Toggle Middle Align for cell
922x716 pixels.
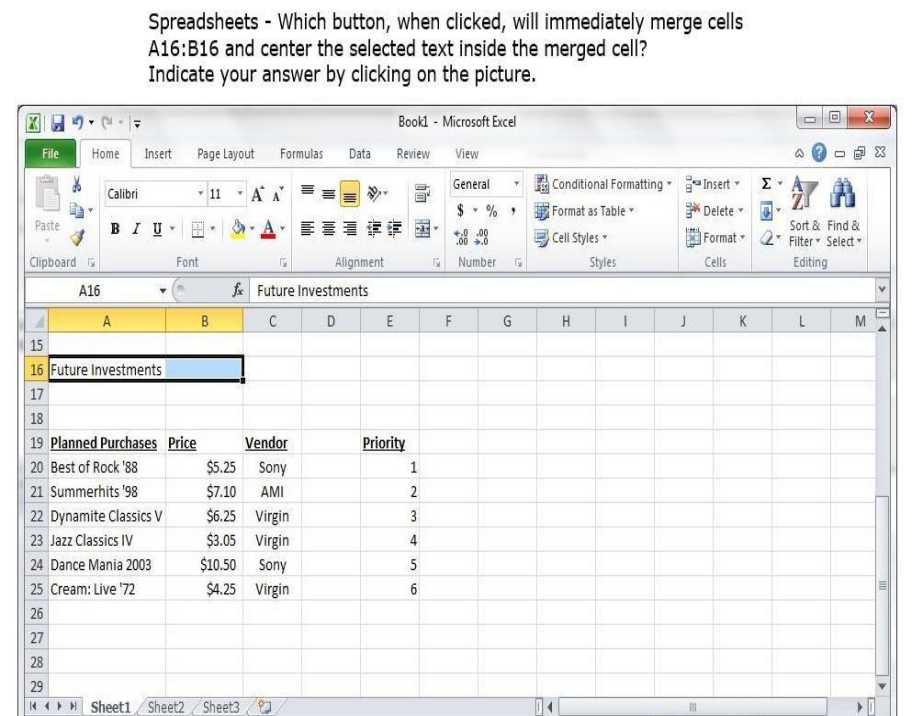click(329, 193)
